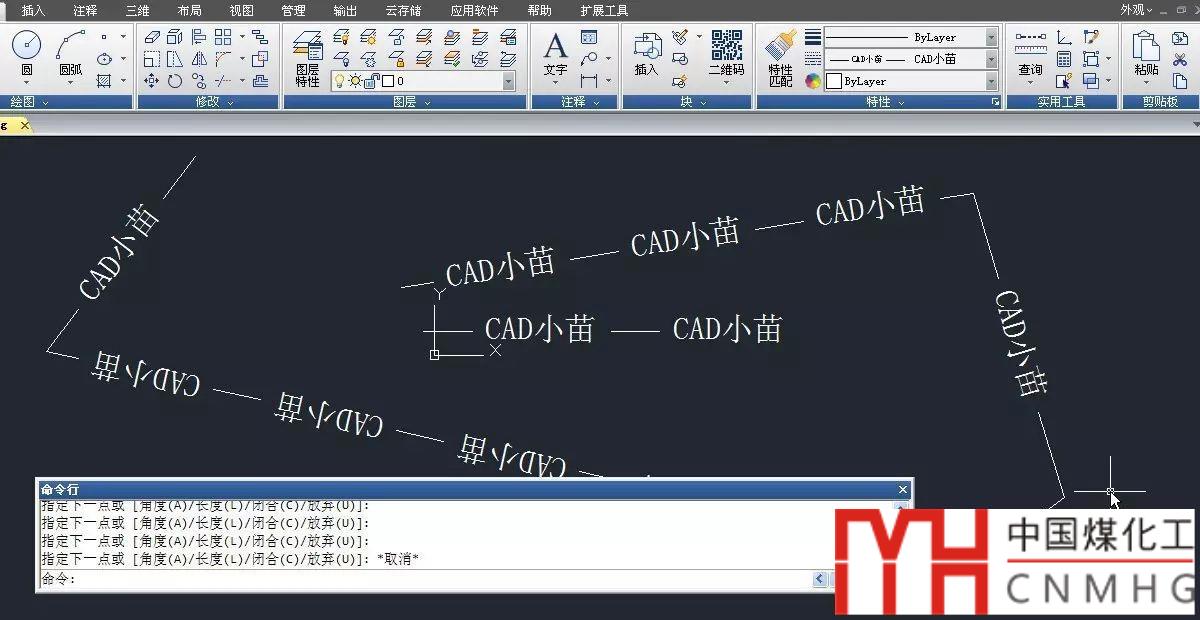Click the linetype dashed icon in 特性
The width and height of the screenshot is (1200, 620).
[813, 59]
